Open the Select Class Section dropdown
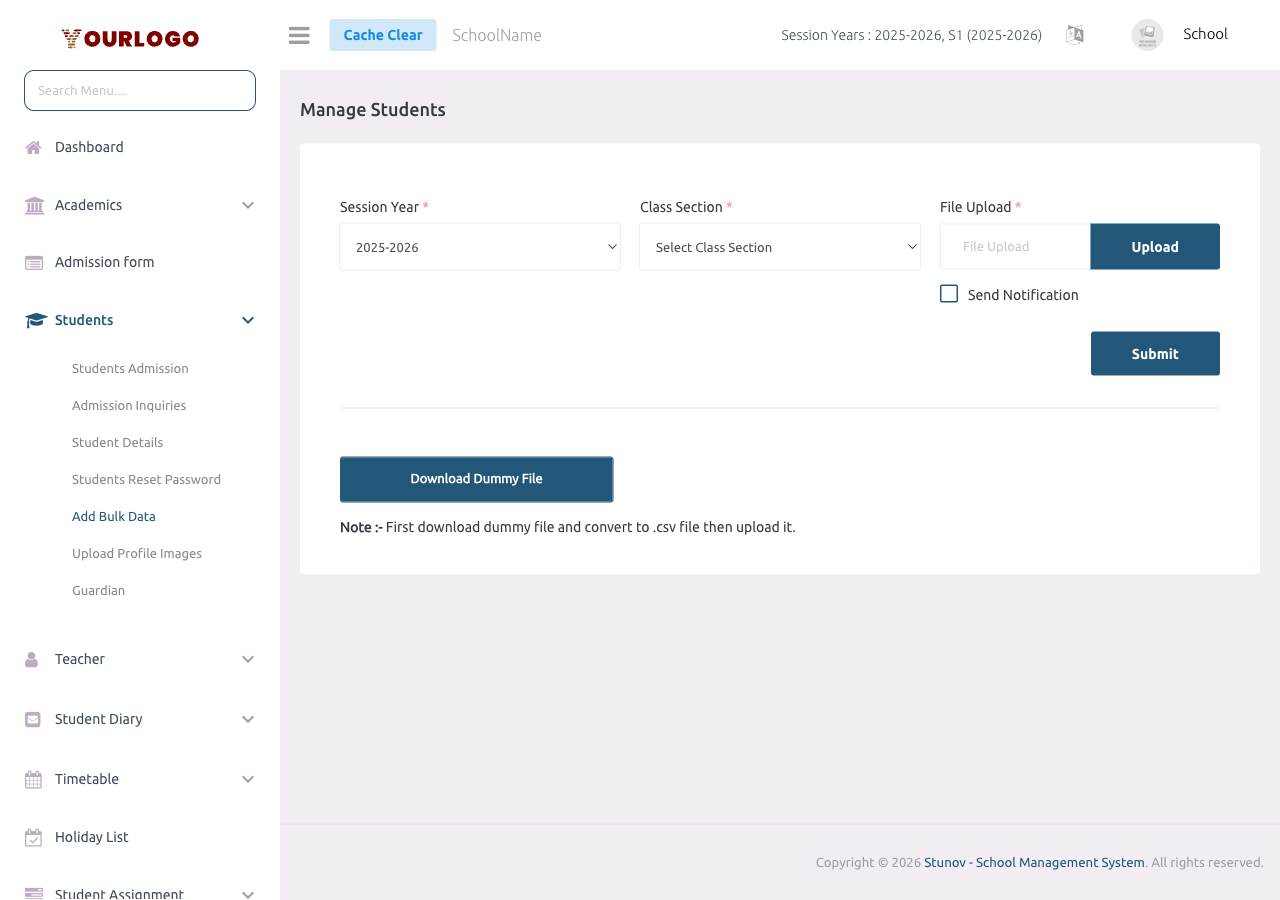 pyautogui.click(x=779, y=246)
